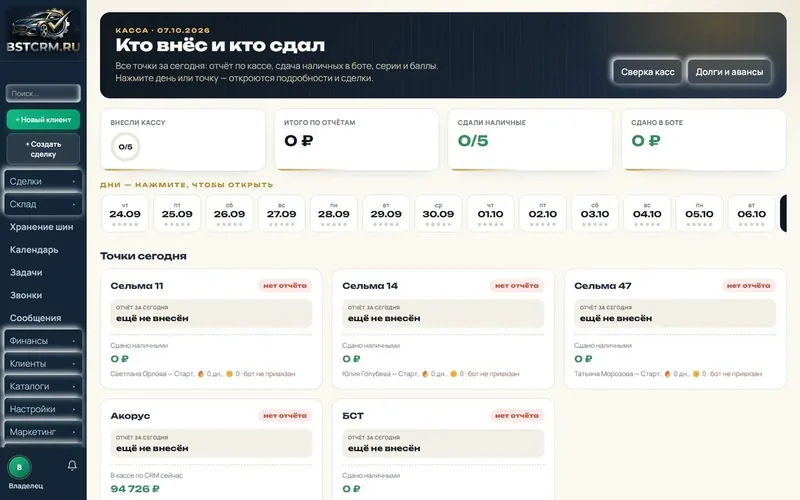Open the Задачи section

coord(26,272)
